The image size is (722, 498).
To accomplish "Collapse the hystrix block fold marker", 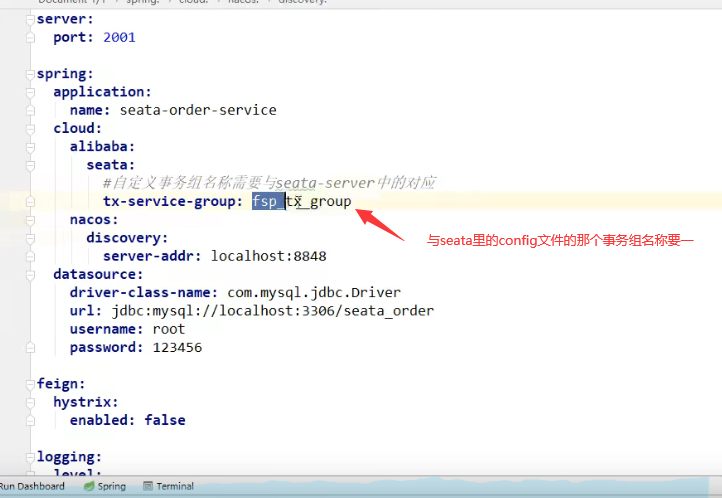I will point(30,403).
